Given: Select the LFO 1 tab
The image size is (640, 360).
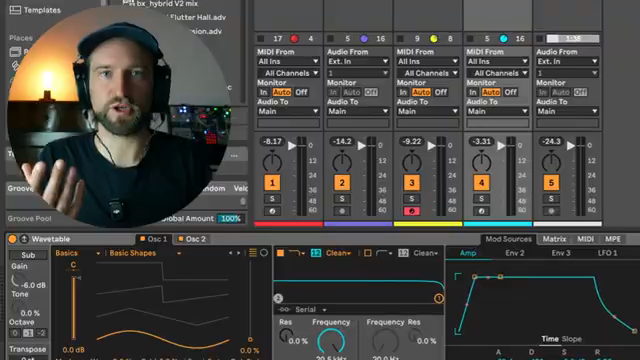Looking at the screenshot, I should 607,253.
